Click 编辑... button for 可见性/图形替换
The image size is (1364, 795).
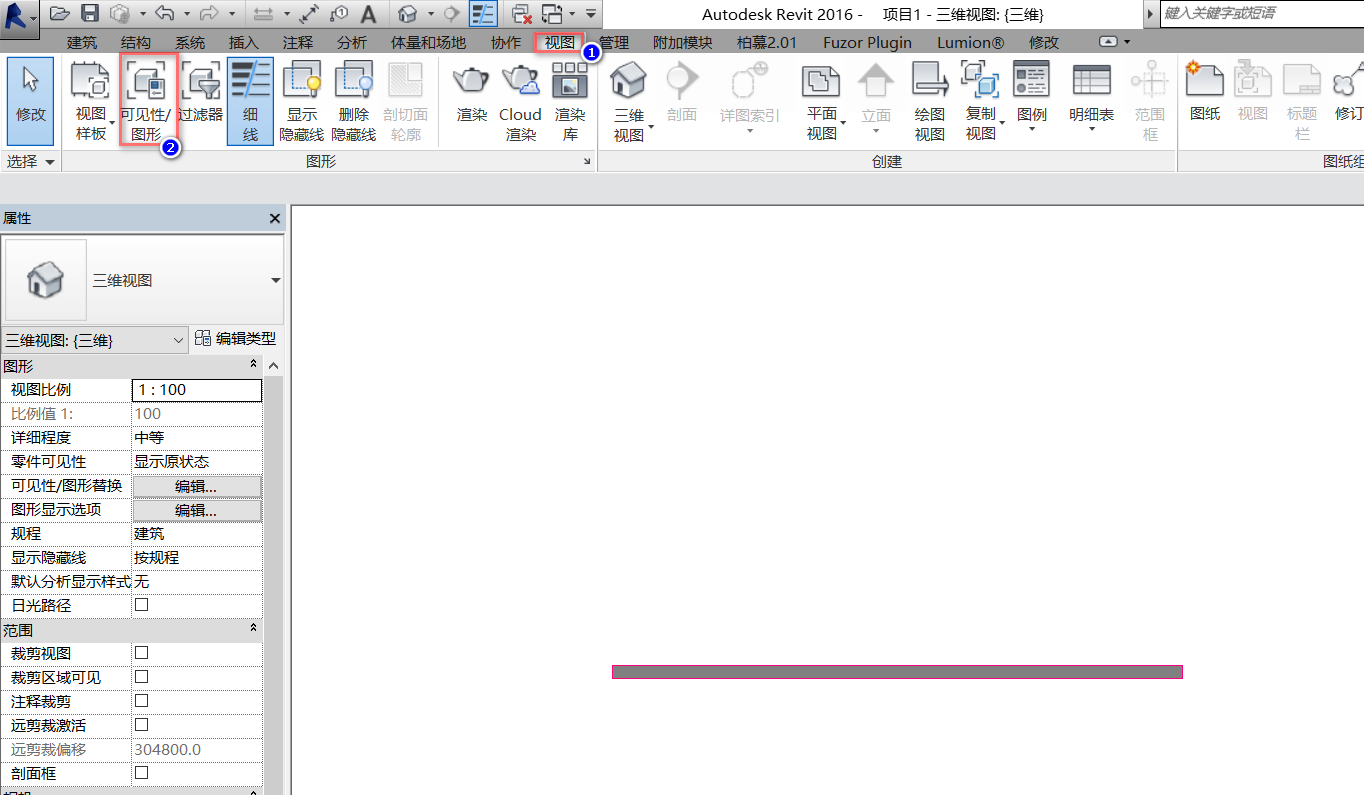pos(196,486)
